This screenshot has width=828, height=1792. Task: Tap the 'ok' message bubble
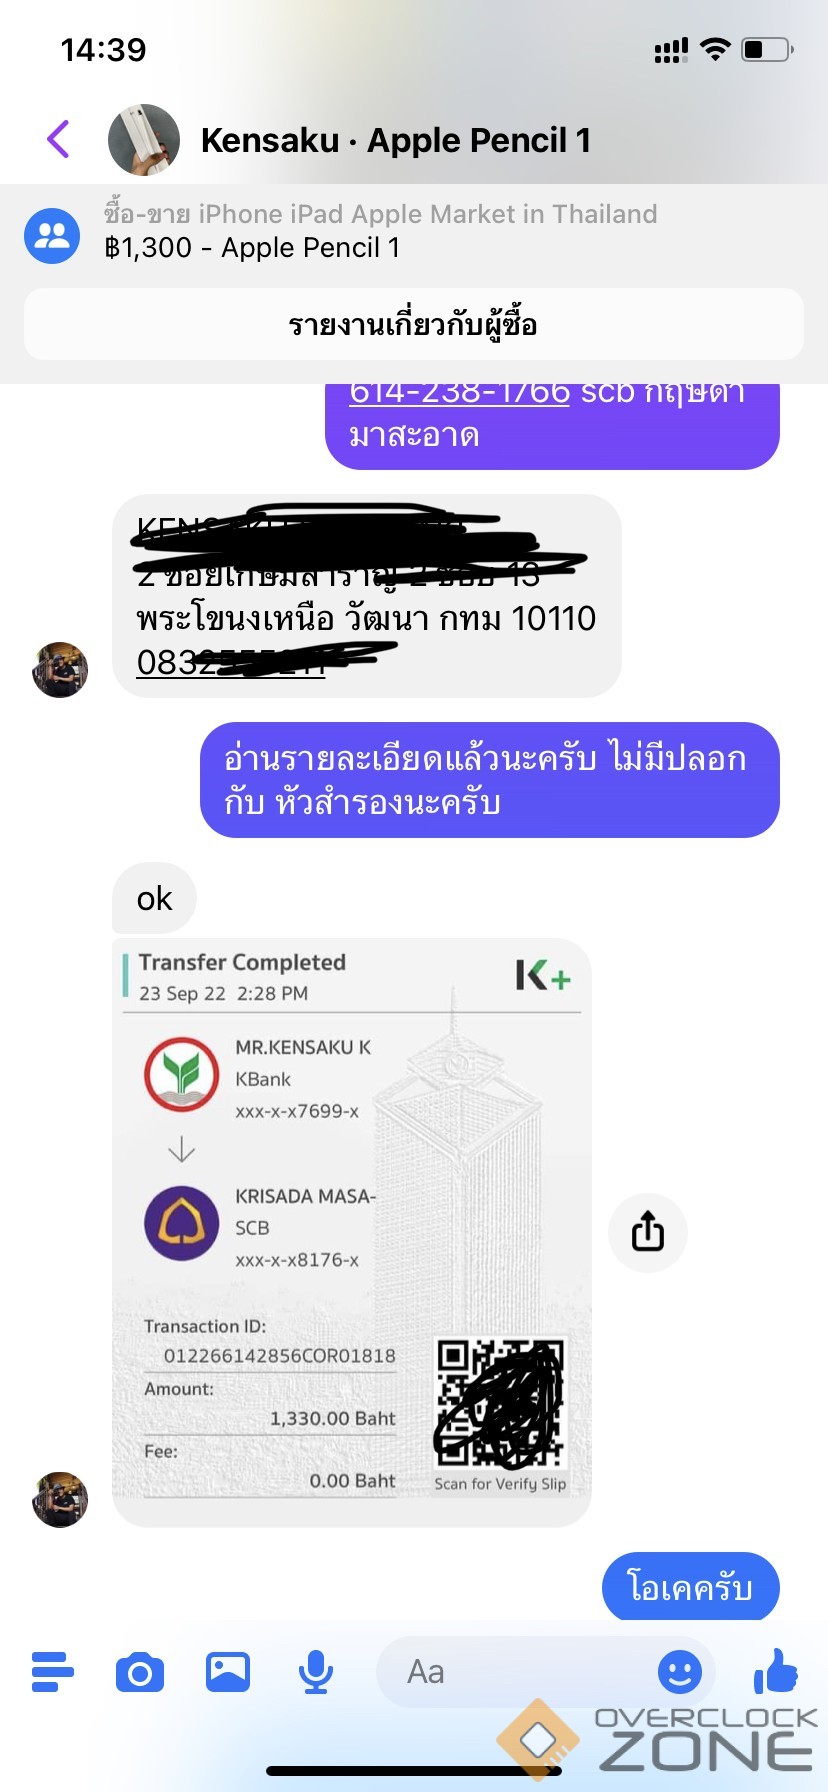[x=154, y=898]
